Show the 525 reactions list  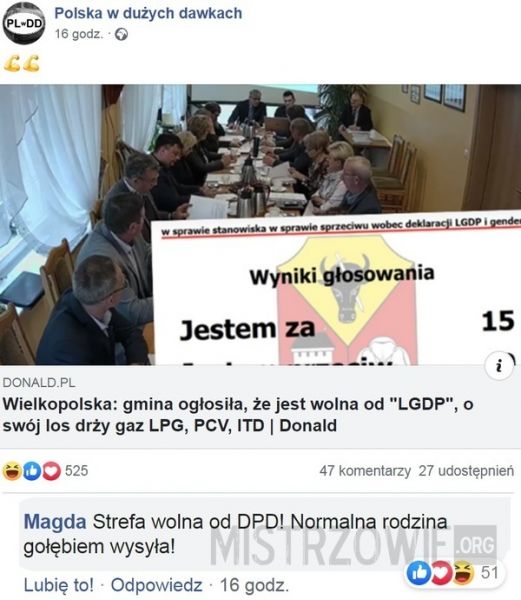click(x=77, y=471)
